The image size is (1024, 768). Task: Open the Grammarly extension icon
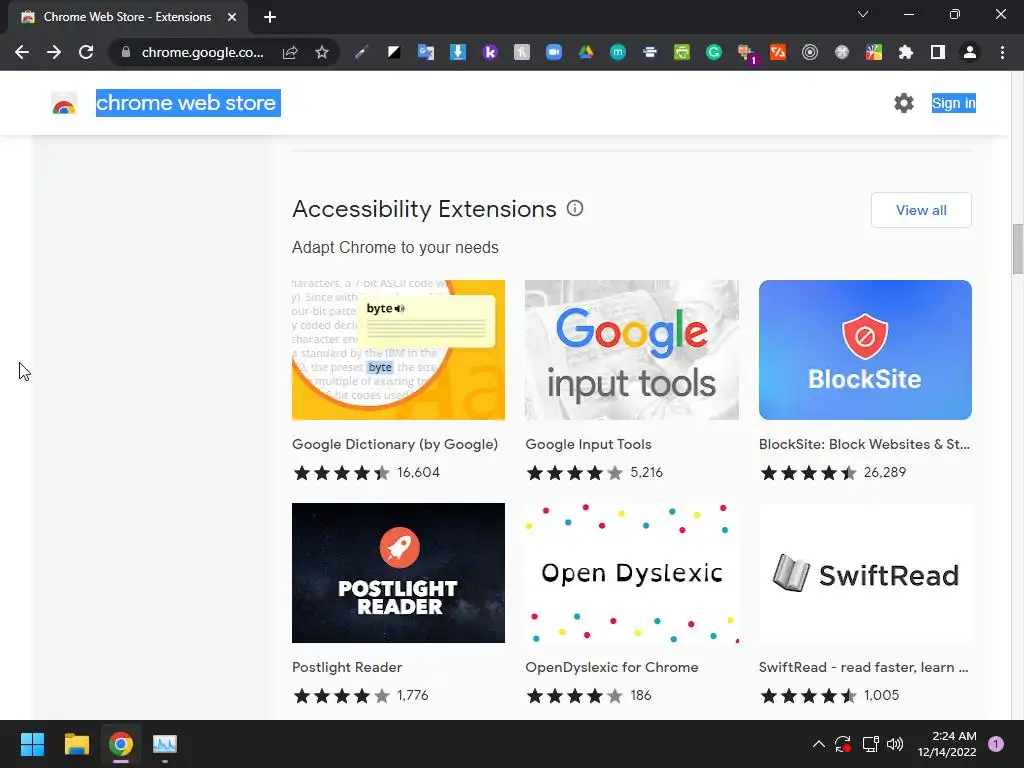[714, 52]
